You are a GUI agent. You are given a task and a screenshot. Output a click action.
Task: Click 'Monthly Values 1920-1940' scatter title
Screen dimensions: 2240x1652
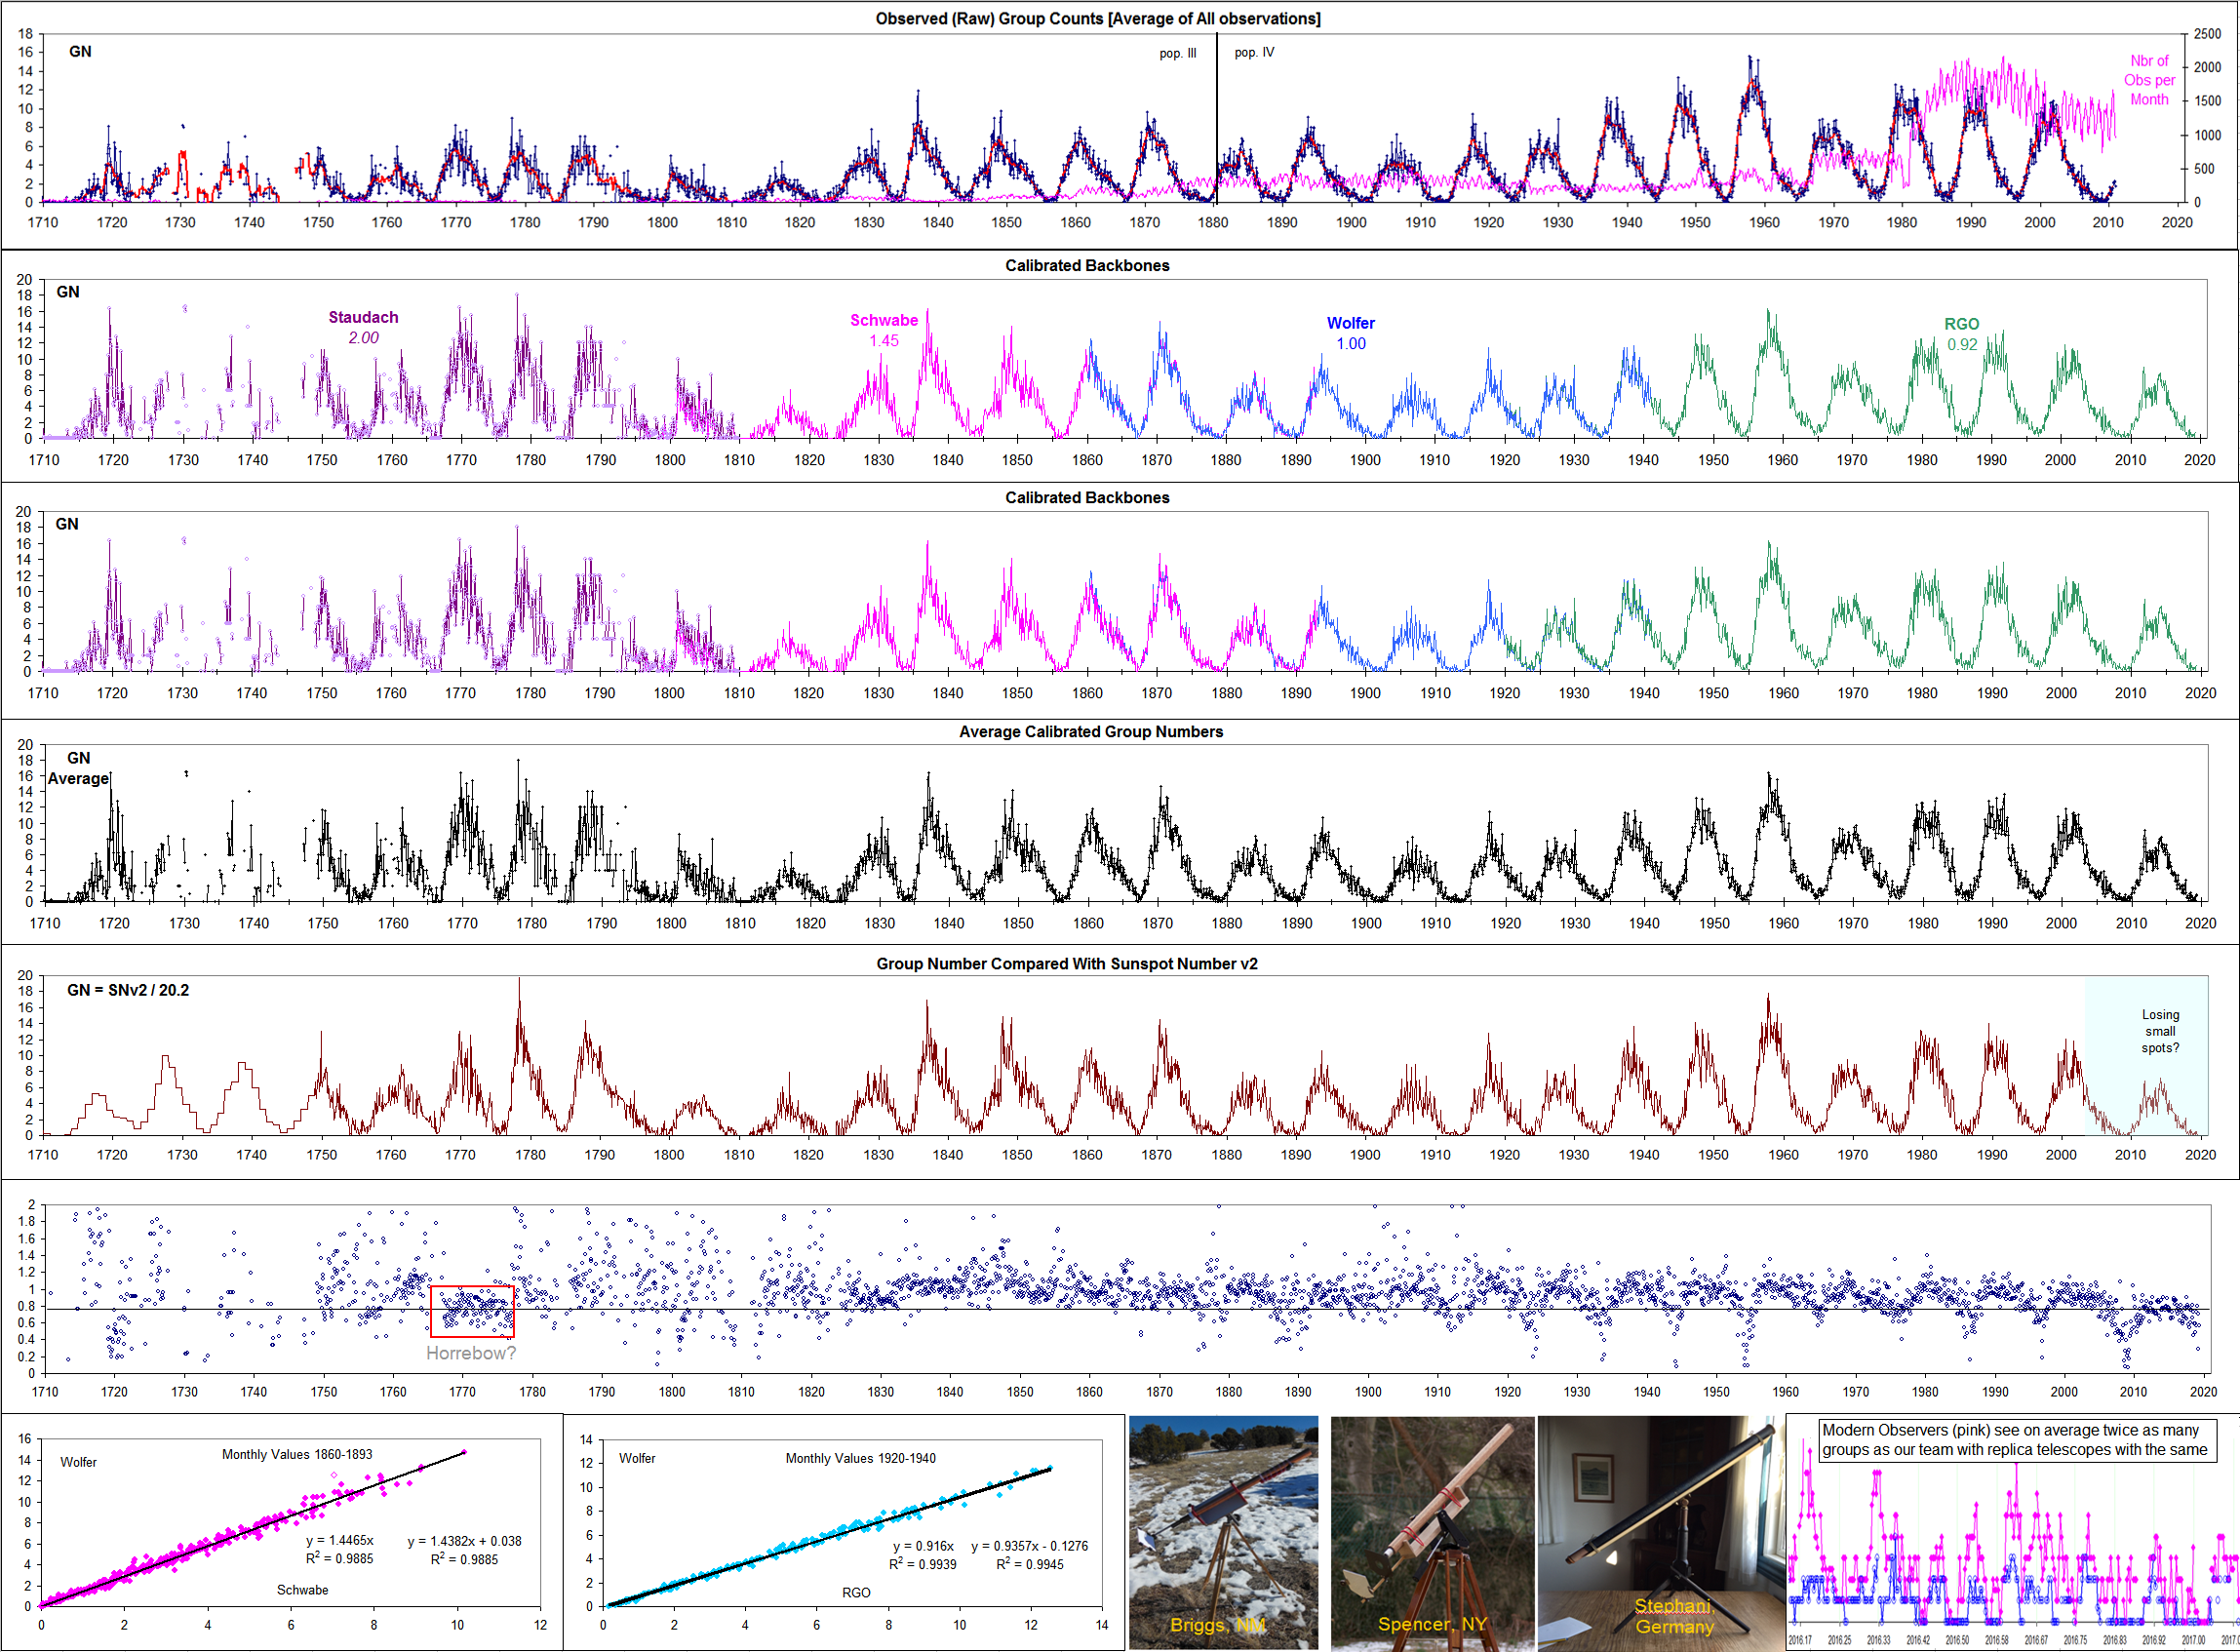pos(860,1458)
